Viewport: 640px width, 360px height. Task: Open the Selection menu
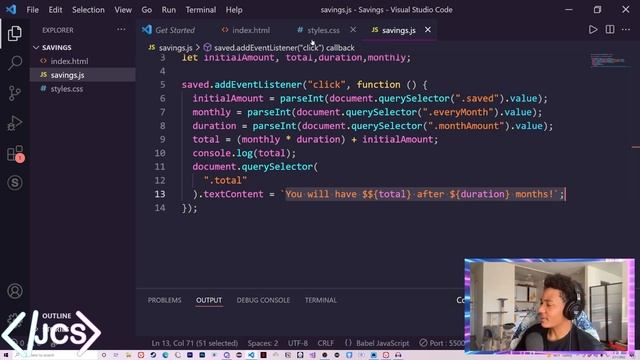[x=88, y=10]
